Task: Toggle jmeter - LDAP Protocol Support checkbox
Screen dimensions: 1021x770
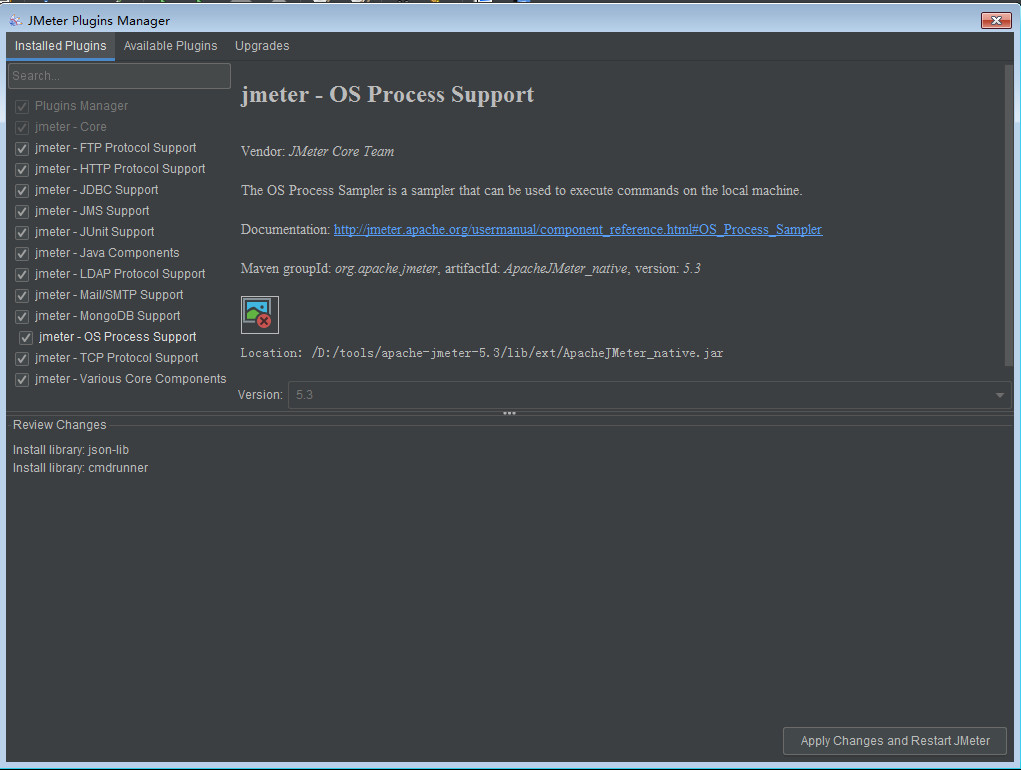Action: coord(22,274)
